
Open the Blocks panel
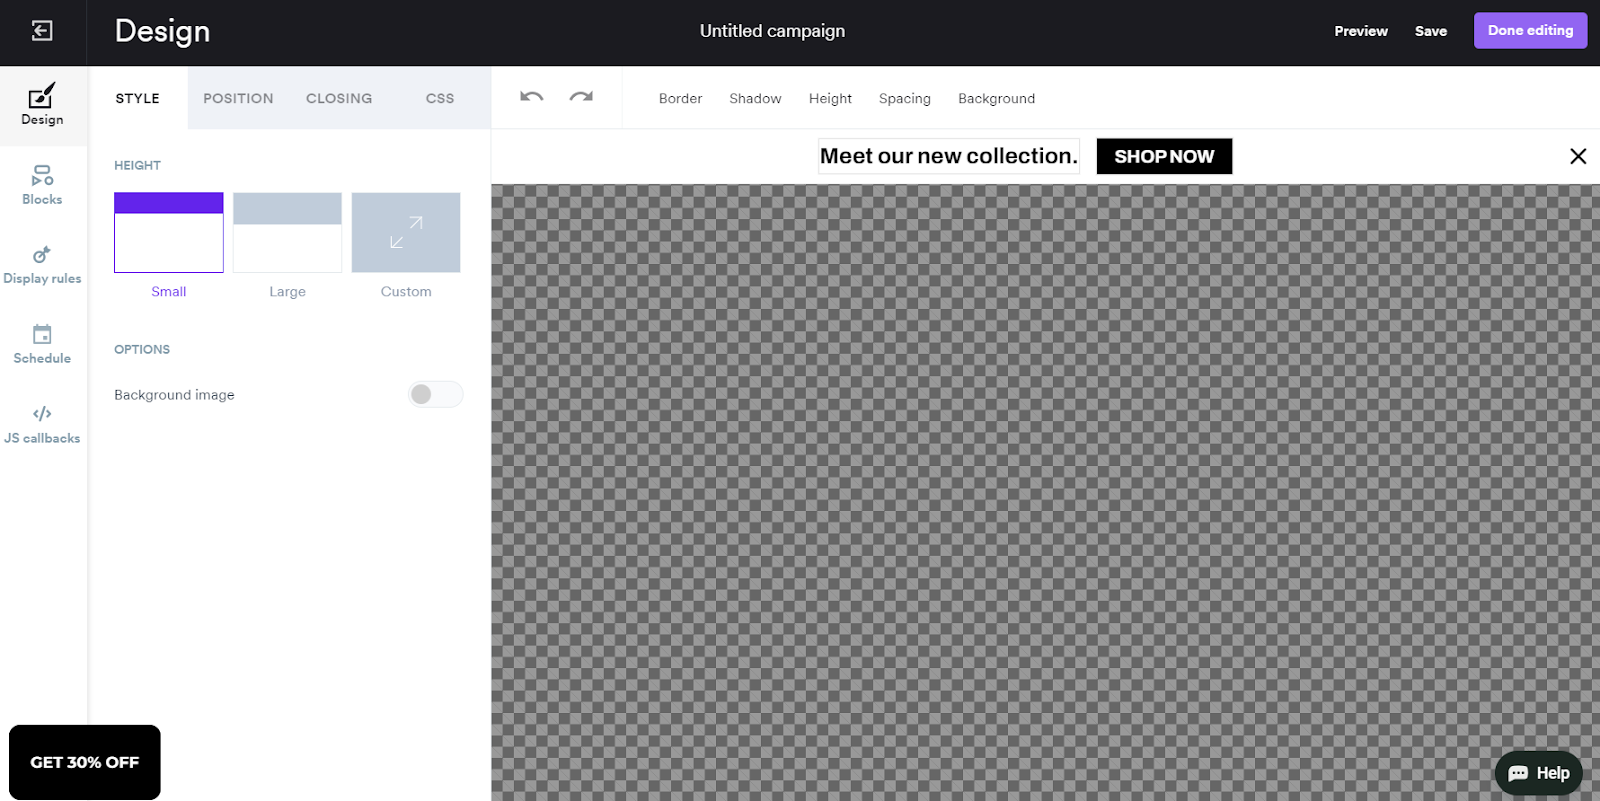coord(42,185)
